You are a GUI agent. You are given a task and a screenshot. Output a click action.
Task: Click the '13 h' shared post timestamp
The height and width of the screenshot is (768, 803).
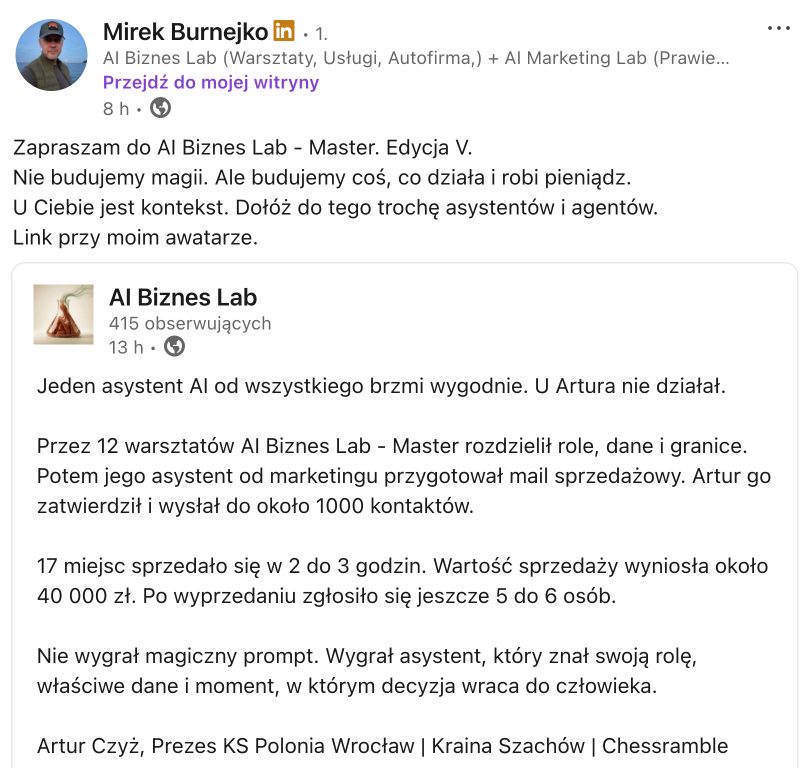point(126,347)
